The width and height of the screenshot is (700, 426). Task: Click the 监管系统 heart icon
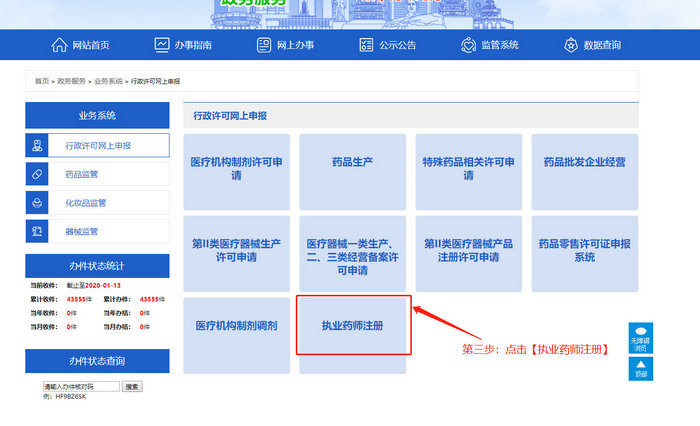point(468,45)
